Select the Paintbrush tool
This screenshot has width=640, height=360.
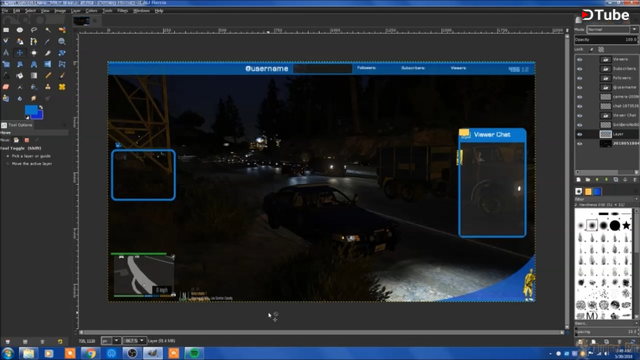click(x=62, y=76)
